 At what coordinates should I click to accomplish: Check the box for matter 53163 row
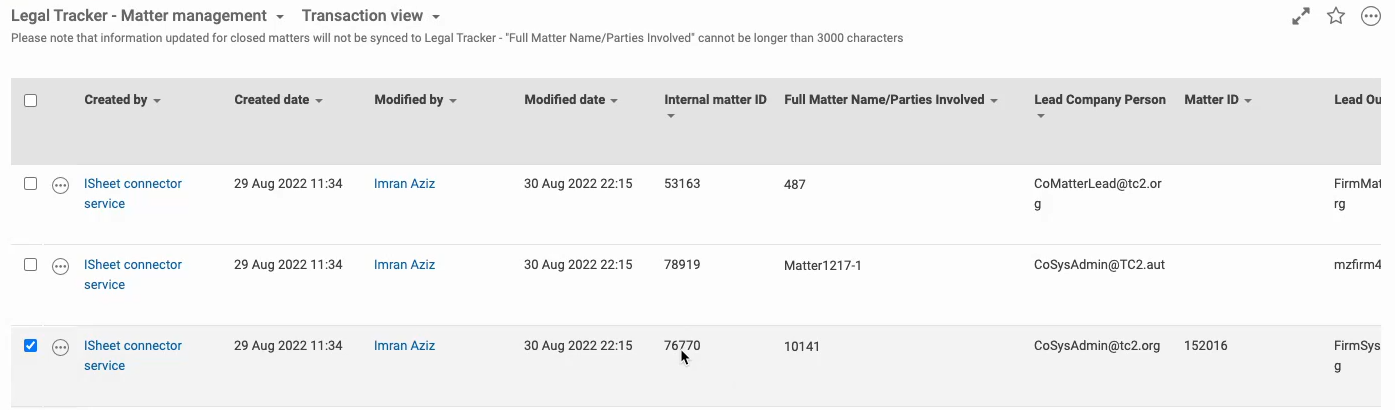click(30, 184)
